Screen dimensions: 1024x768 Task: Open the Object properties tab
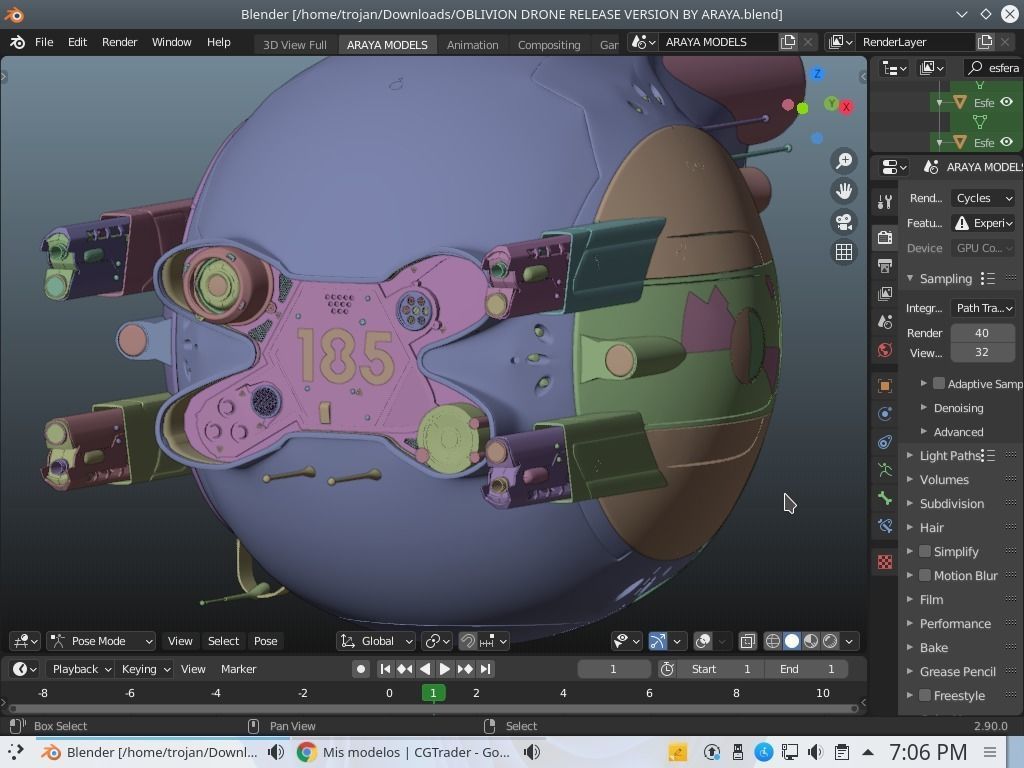[x=885, y=385]
